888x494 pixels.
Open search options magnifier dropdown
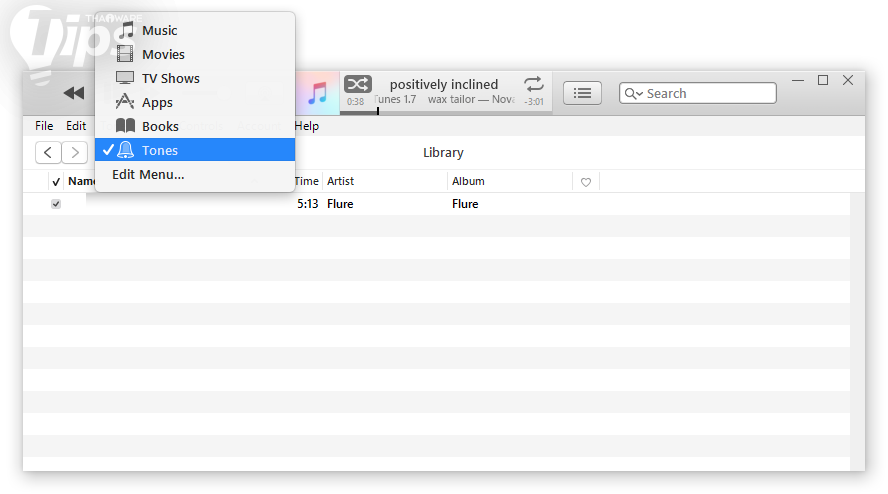[x=633, y=93]
